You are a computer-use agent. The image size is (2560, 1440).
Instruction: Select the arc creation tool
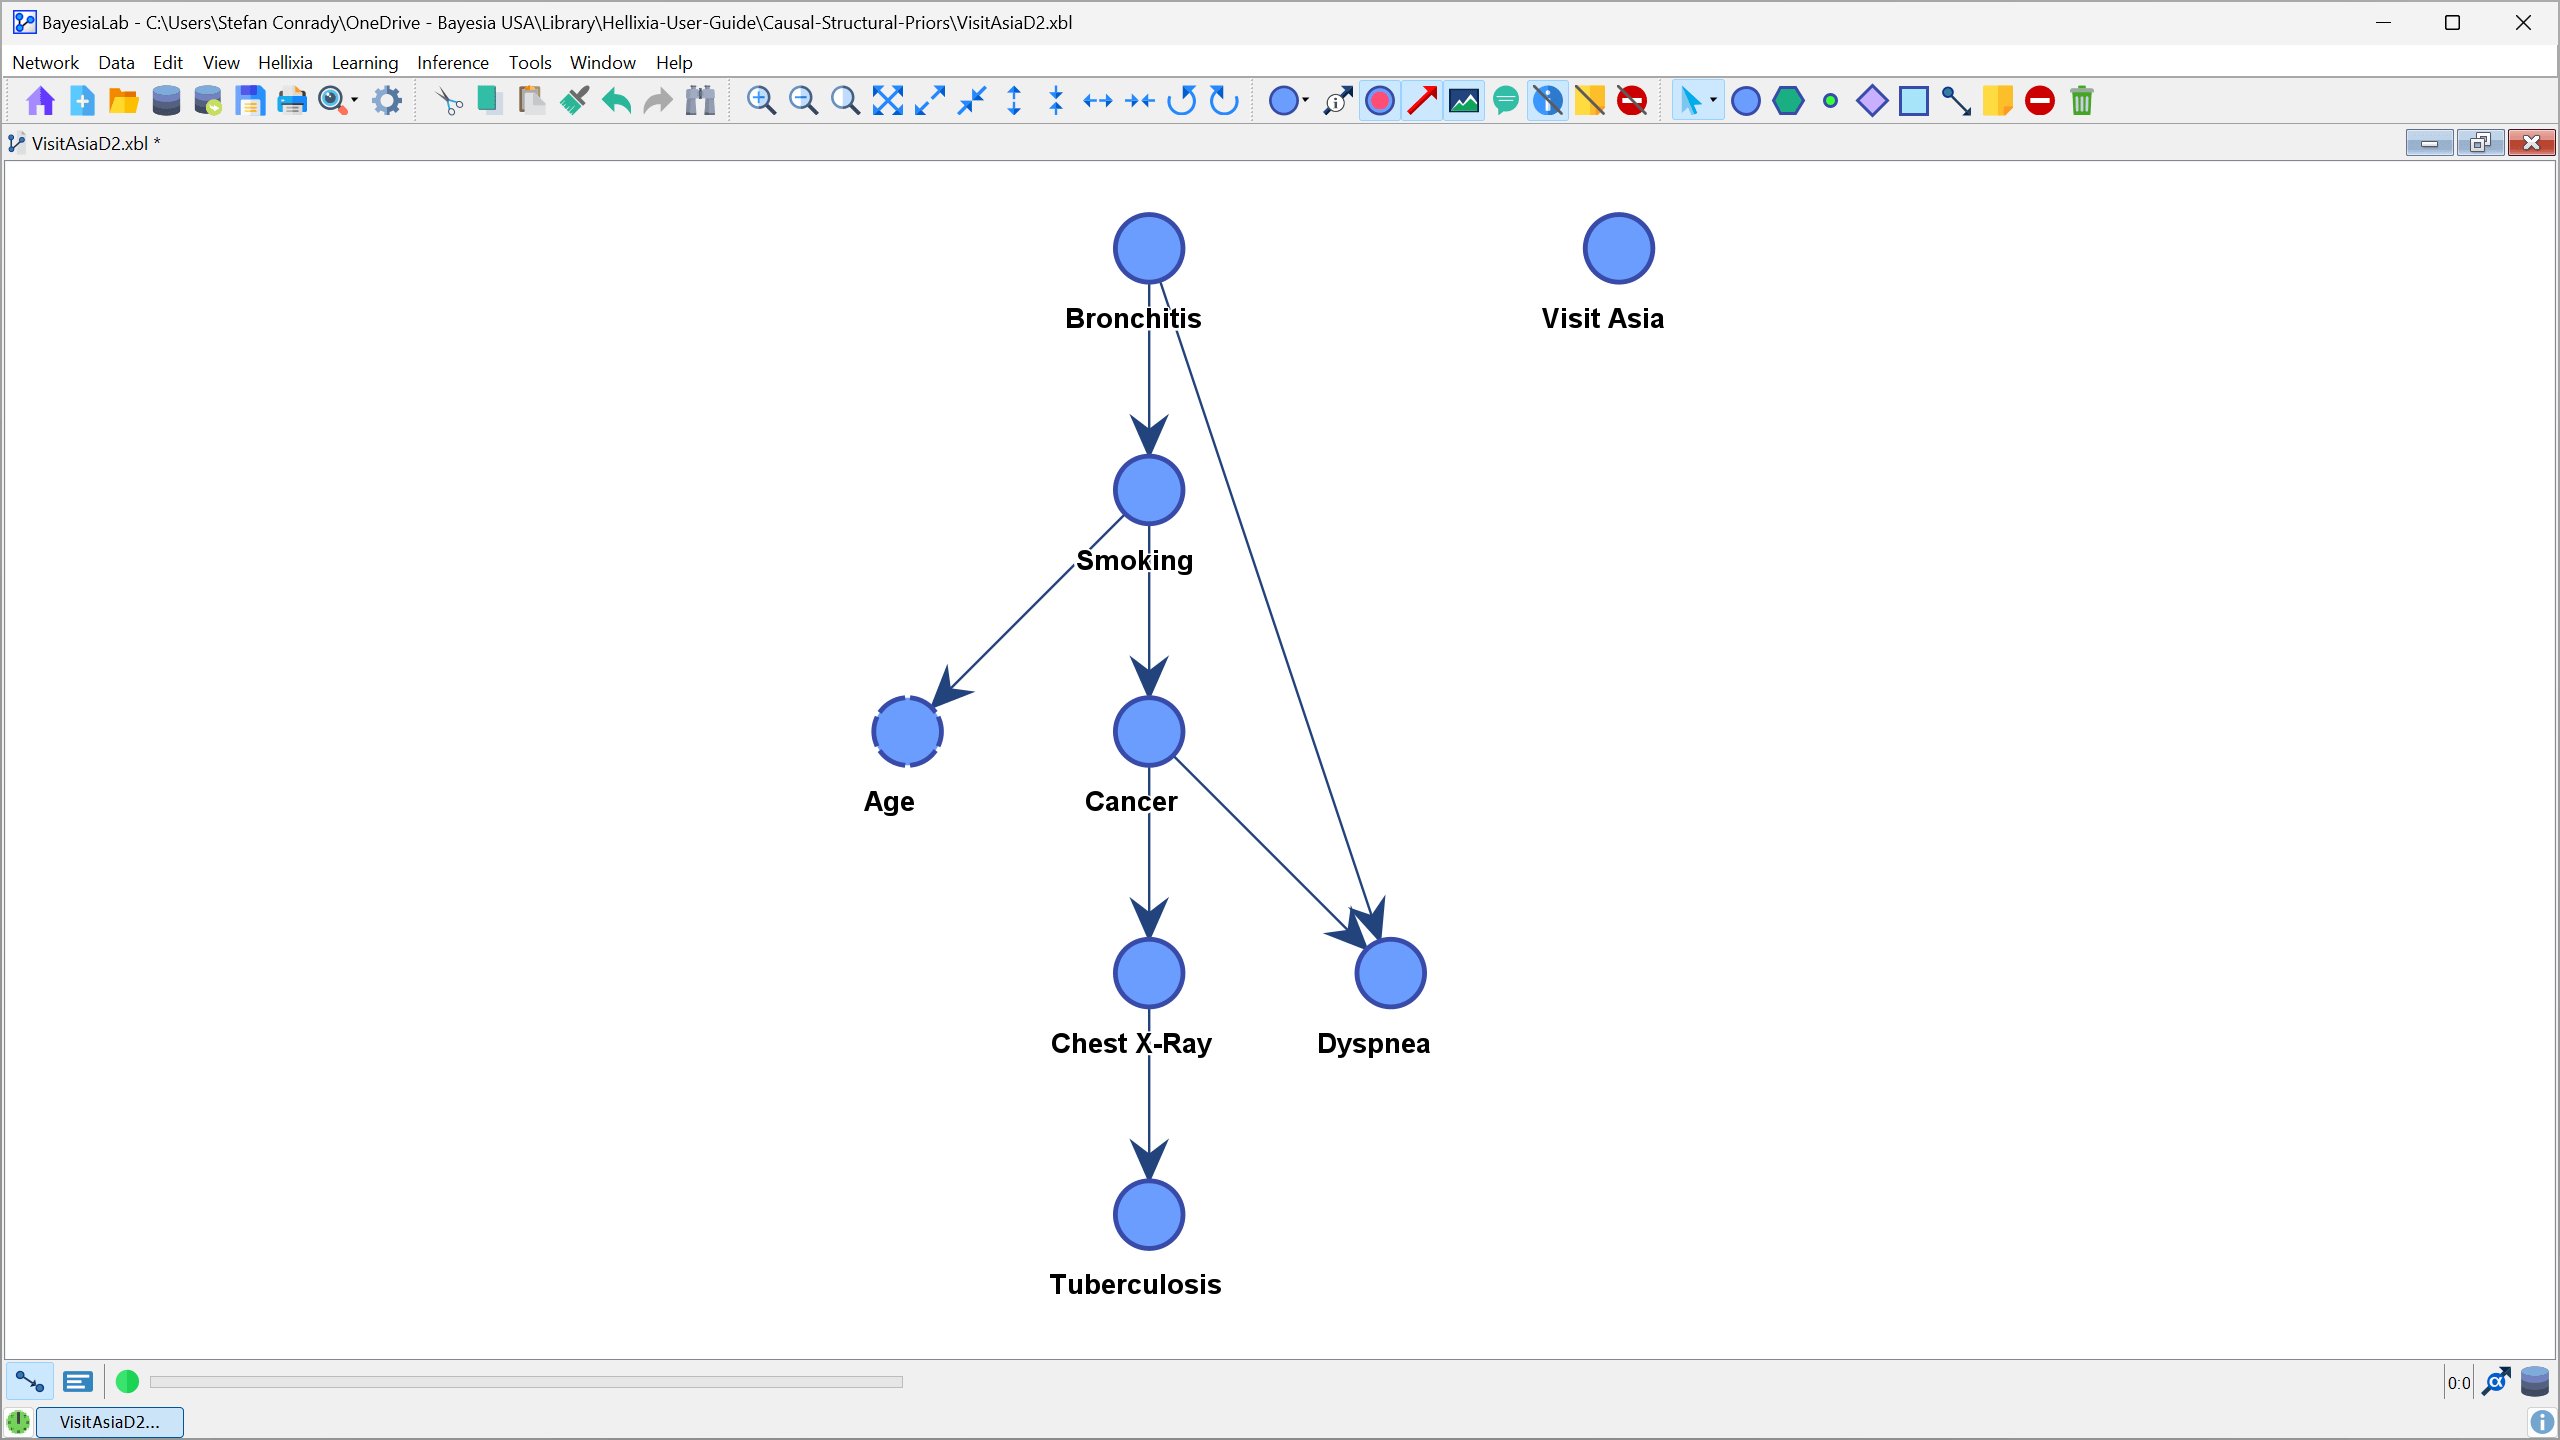click(x=1955, y=101)
